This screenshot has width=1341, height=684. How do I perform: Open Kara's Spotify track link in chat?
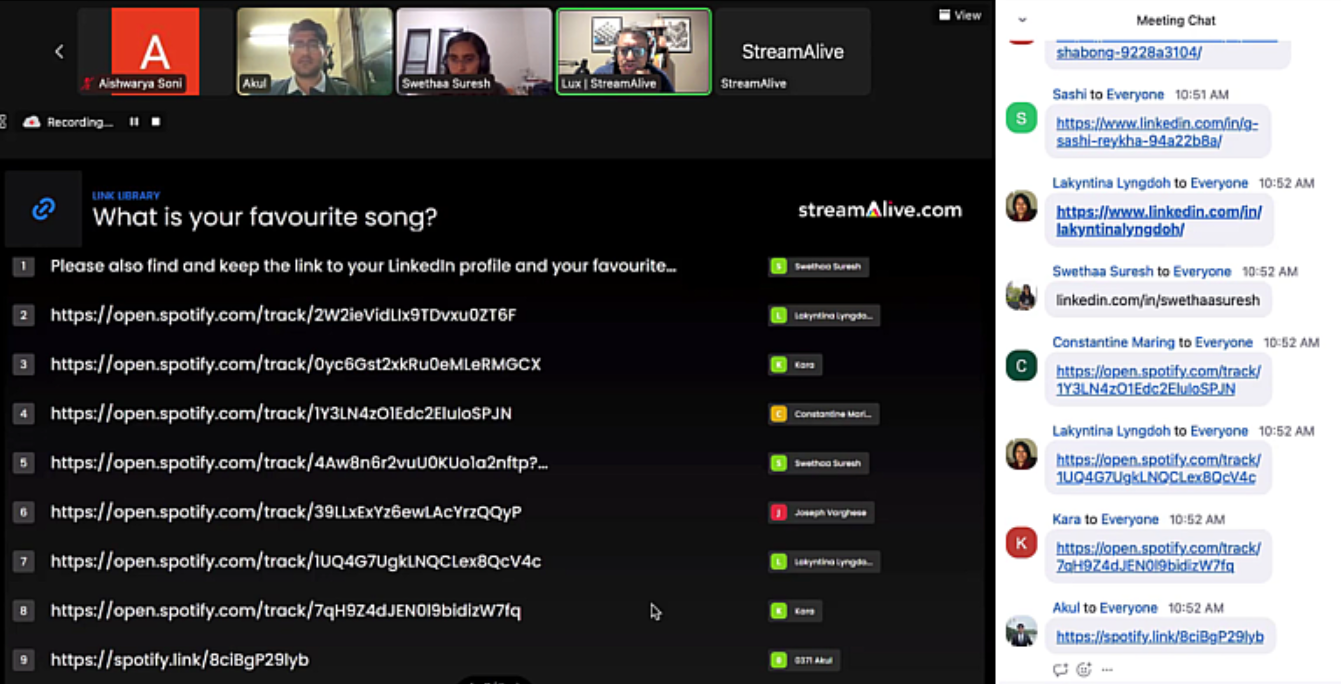[x=1158, y=557]
